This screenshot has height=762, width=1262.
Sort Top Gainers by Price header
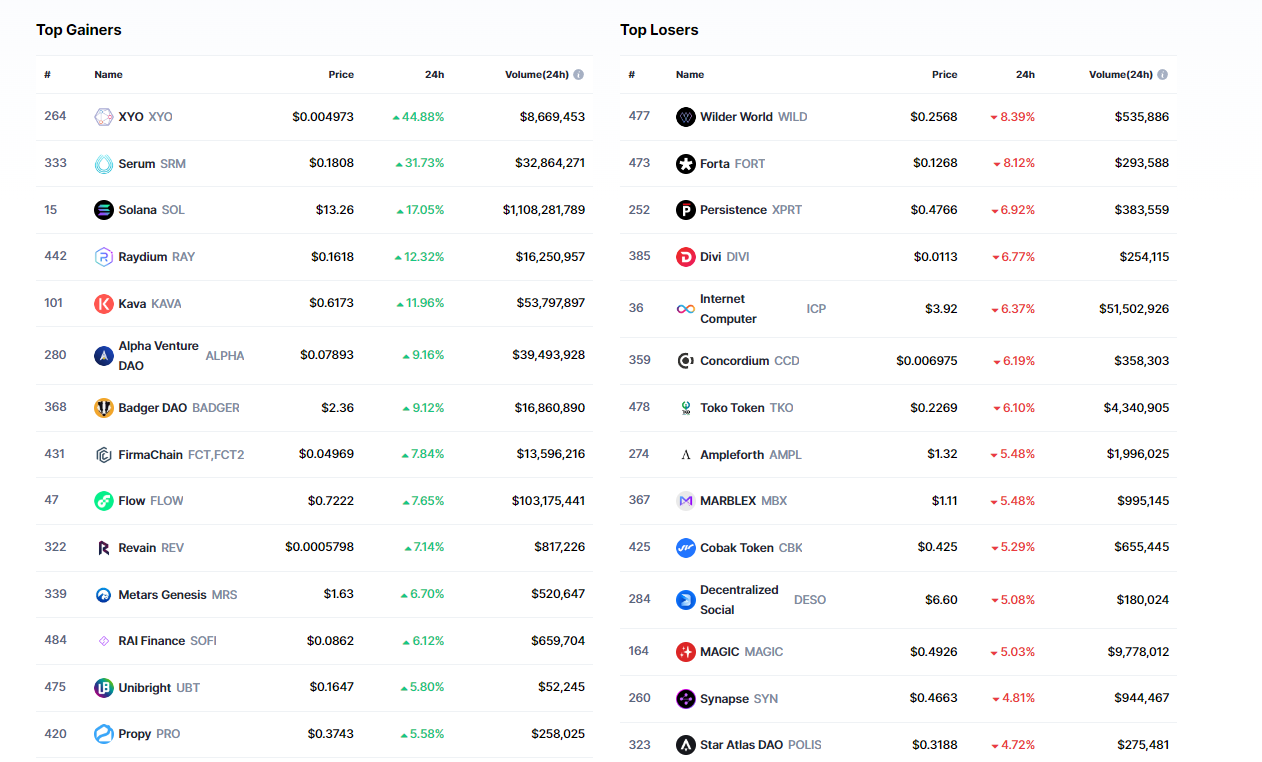tap(341, 75)
